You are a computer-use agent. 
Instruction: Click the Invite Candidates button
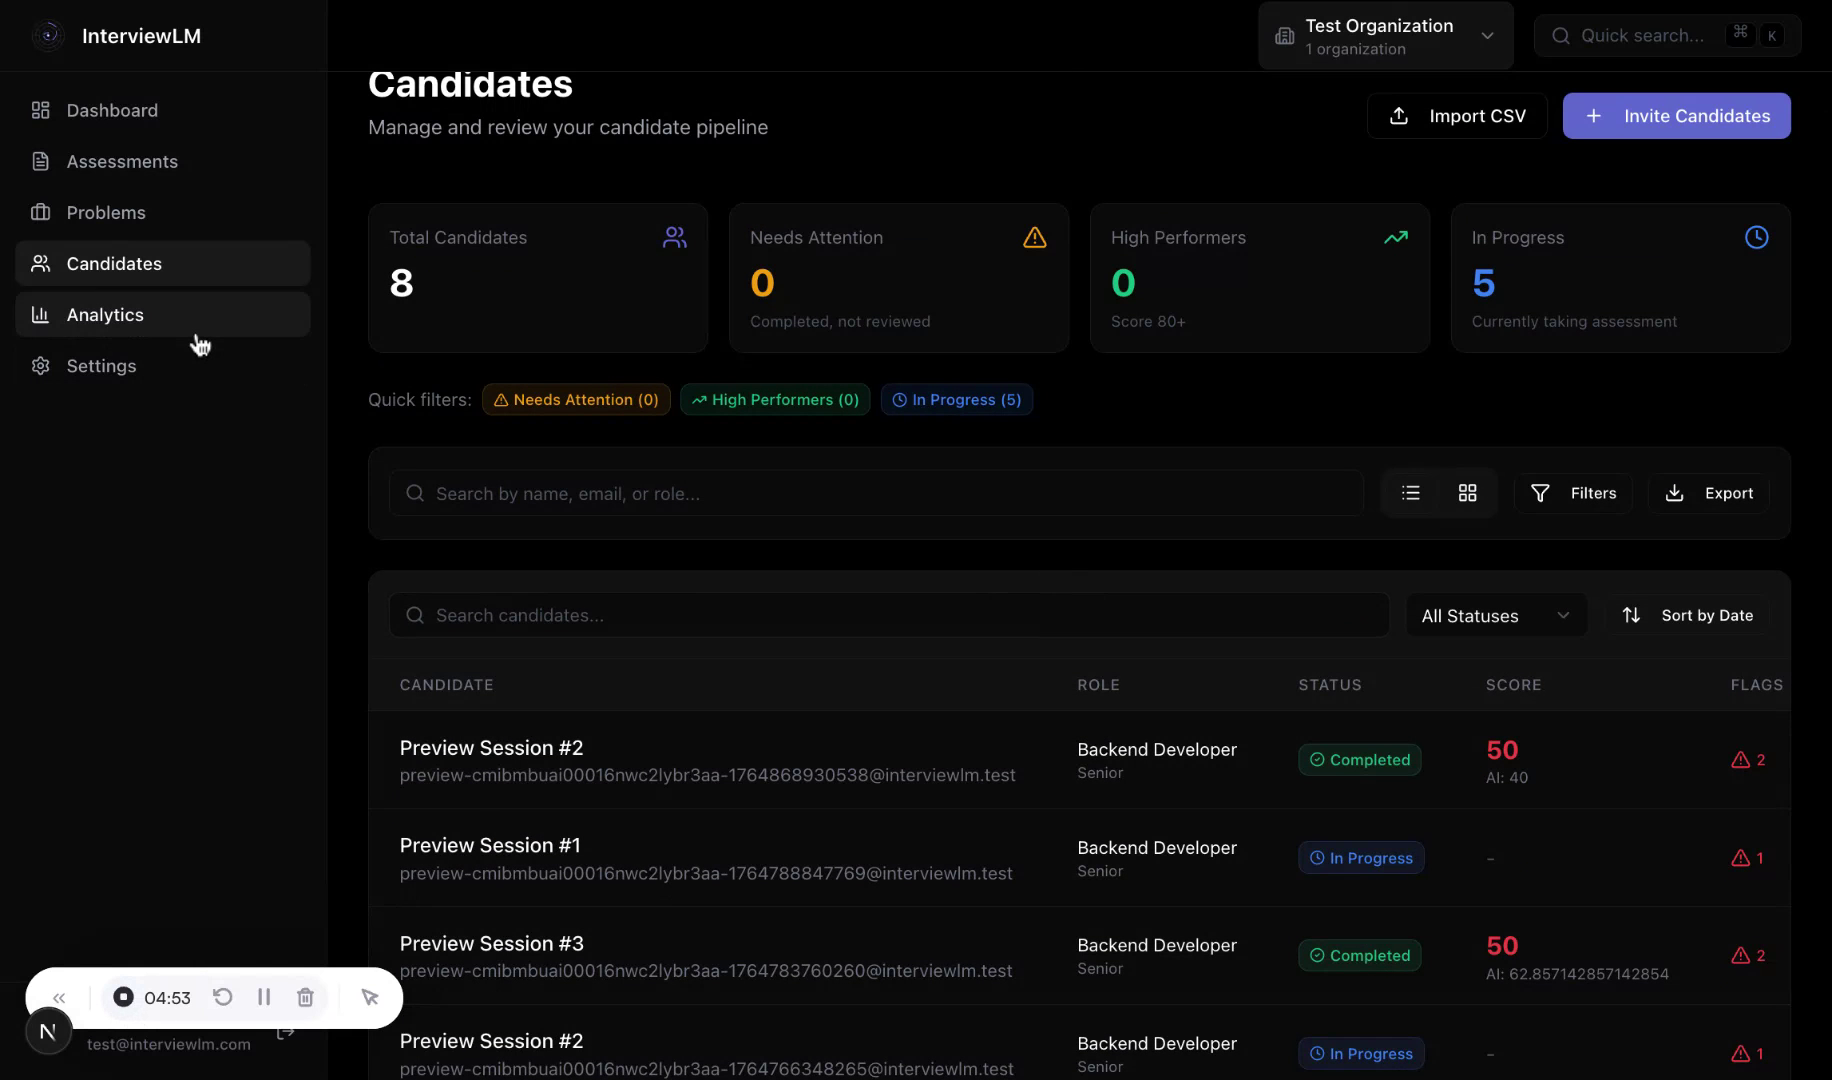pos(1675,115)
